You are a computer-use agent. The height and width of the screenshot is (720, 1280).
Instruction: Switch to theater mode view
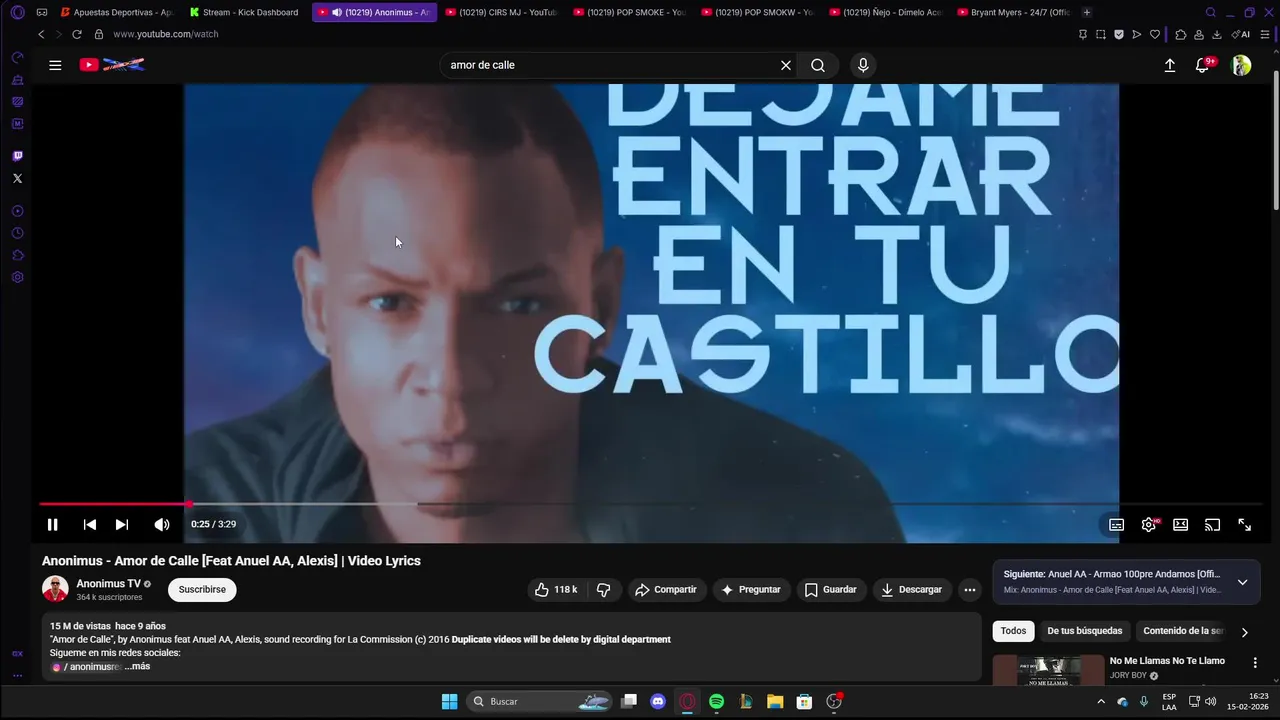(x=1181, y=524)
